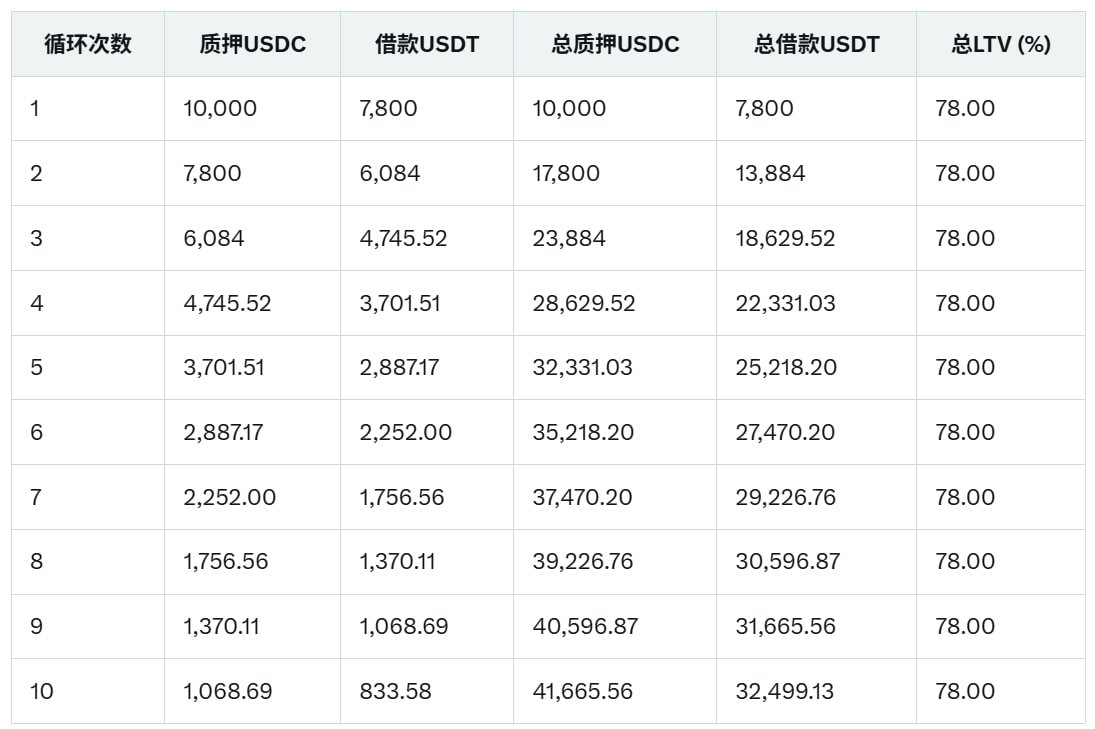Screen dimensions: 1095x729
Task: Select the borrow cell 1,068.69 in row 9
Action: coord(403,626)
